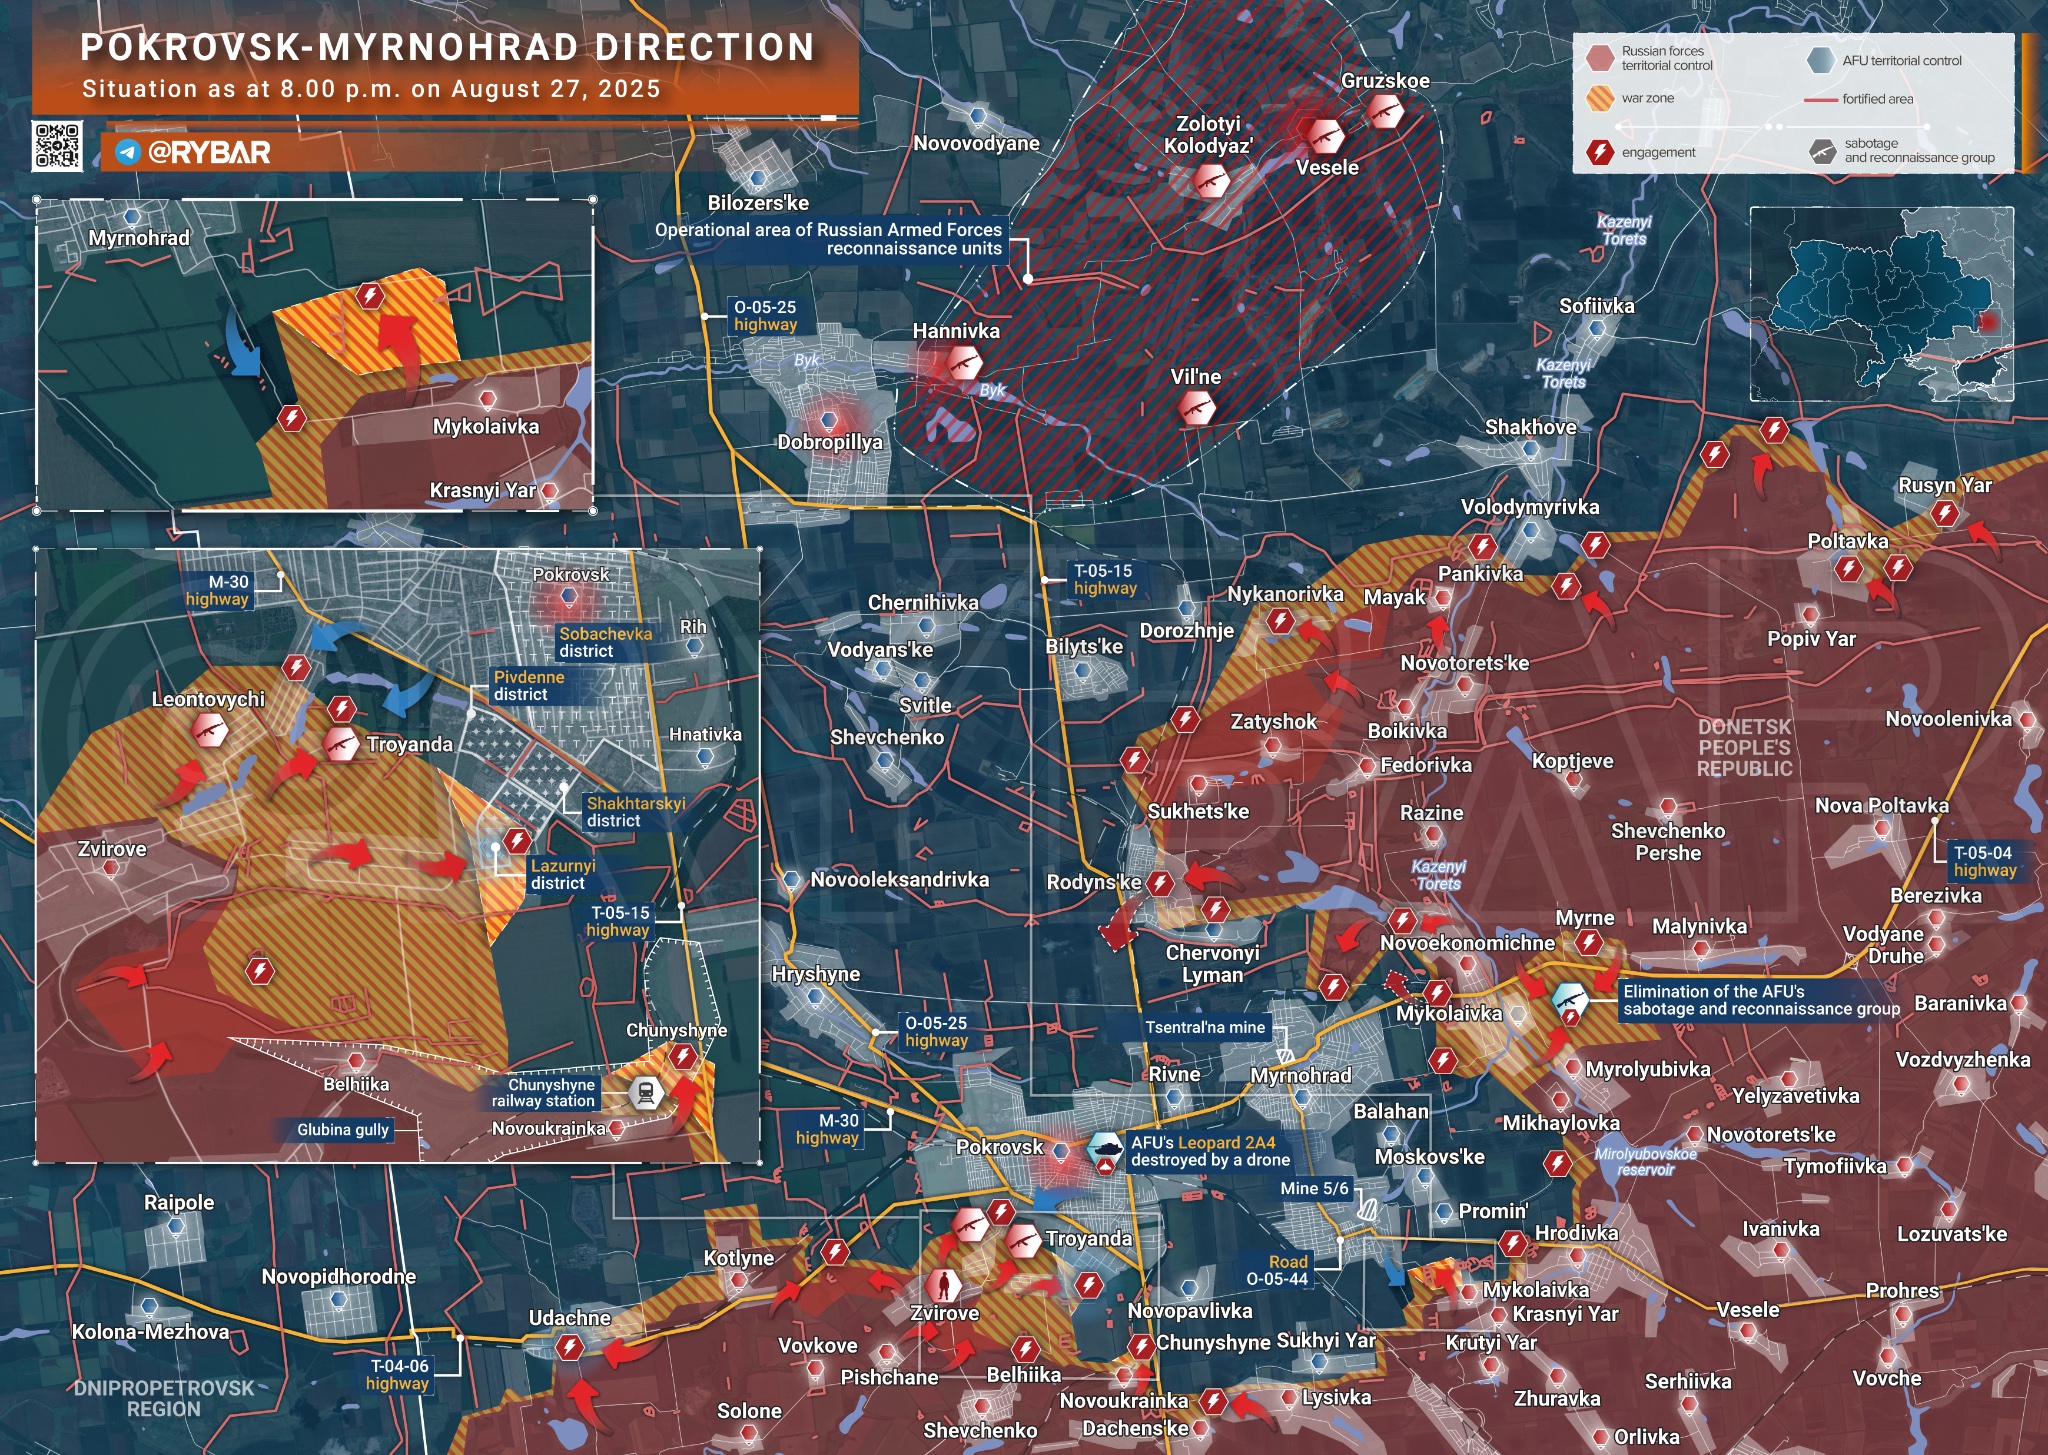
Task: Click the Tsentral'na mine marker icon
Action: (1285, 1056)
